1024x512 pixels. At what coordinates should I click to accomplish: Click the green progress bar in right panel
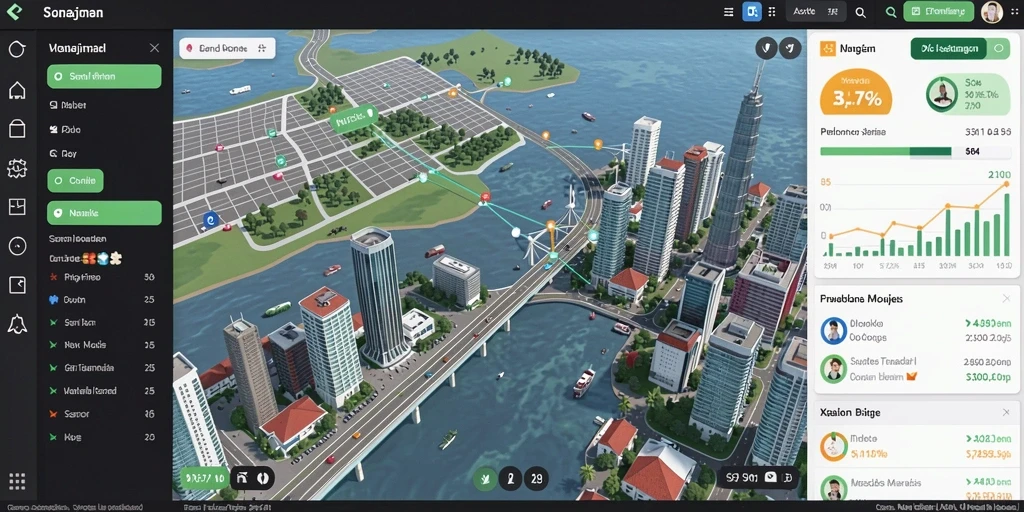886,152
